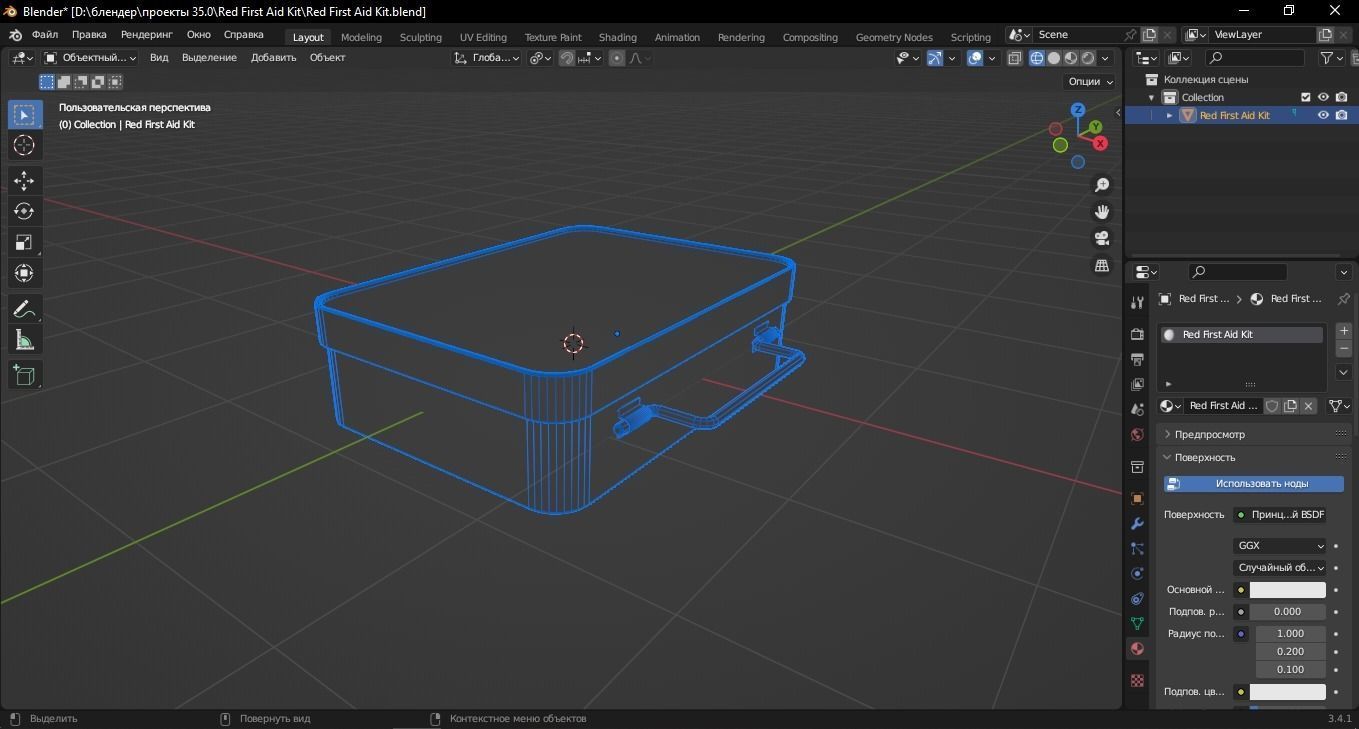Toggle show gizmos button
The width and height of the screenshot is (1359, 729).
[934, 58]
